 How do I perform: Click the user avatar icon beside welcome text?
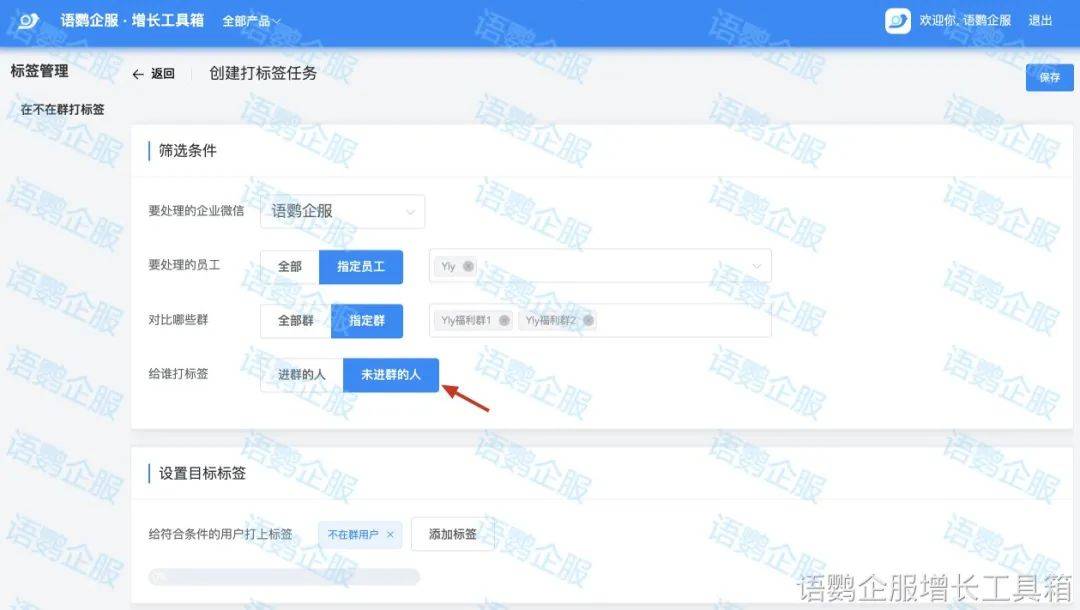coord(897,21)
